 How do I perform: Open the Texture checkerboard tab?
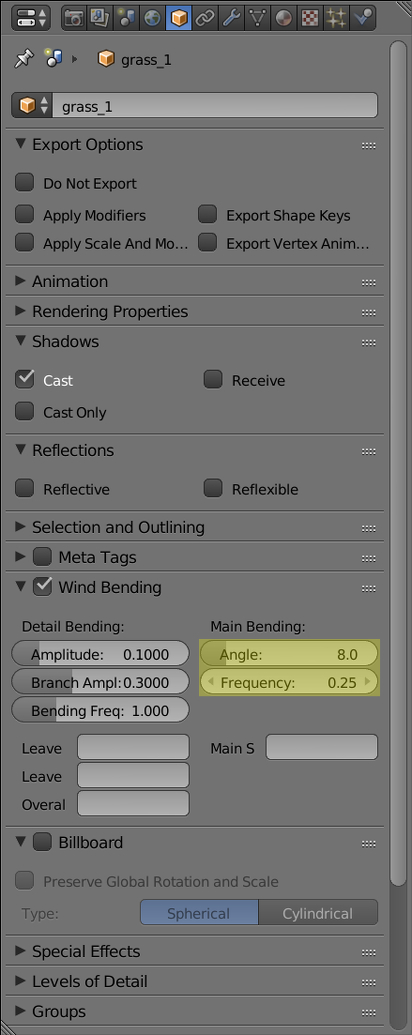click(310, 18)
